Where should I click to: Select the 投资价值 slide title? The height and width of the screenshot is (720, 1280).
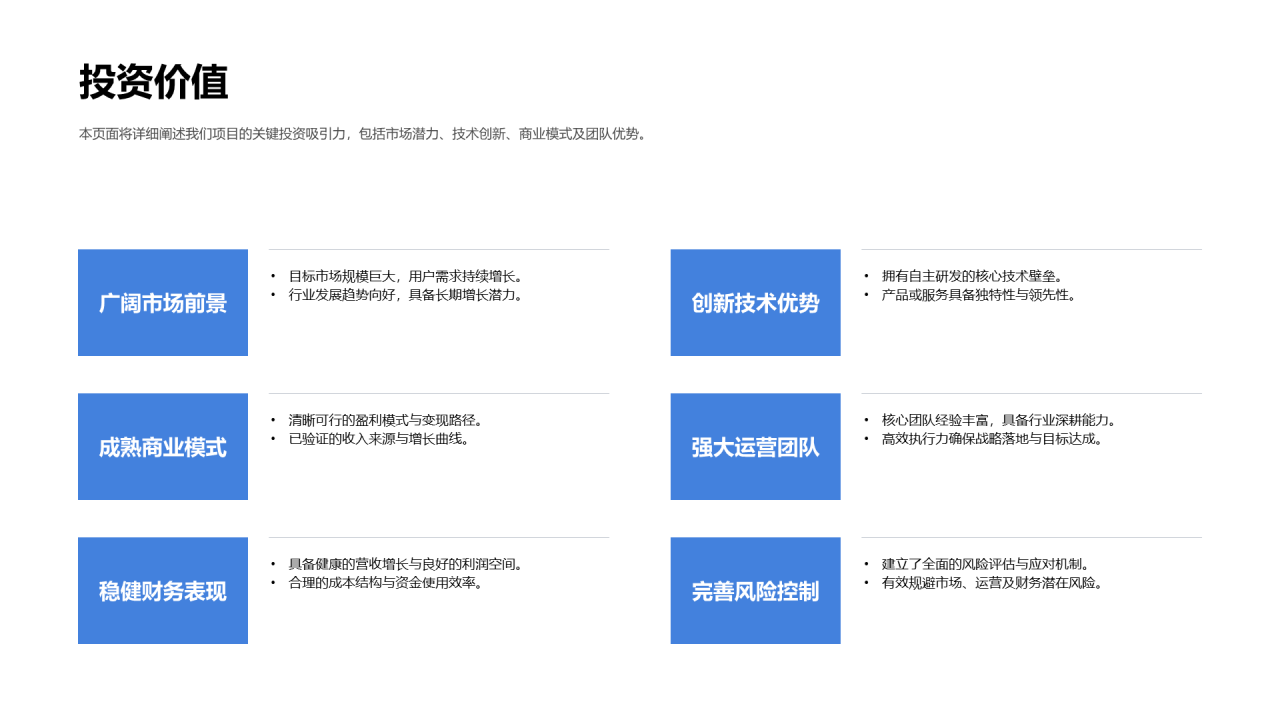pos(154,82)
